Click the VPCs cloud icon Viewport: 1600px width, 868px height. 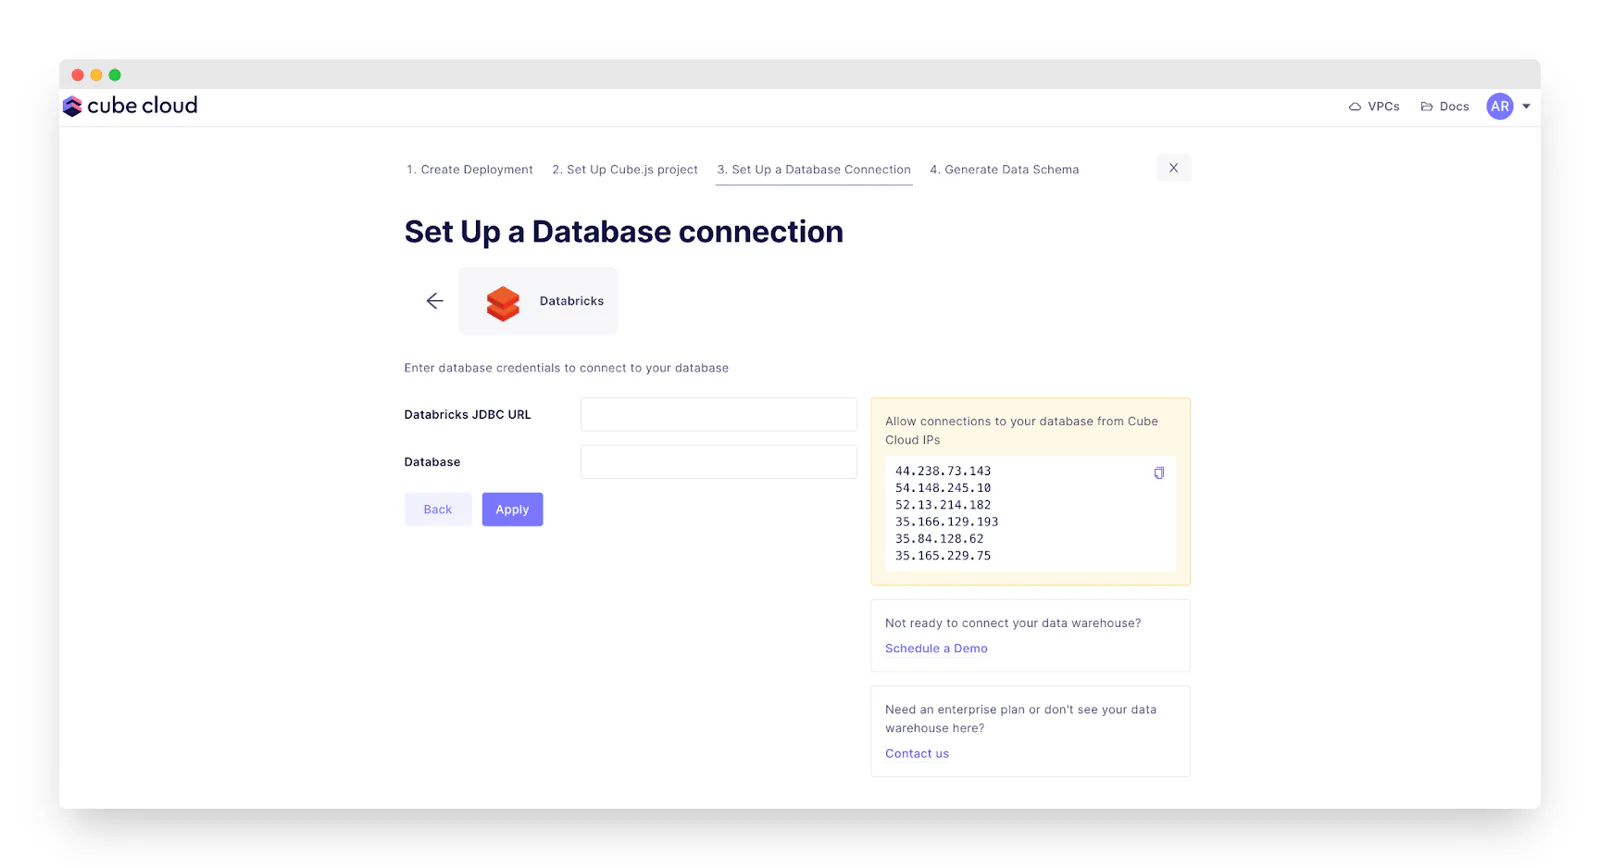[x=1355, y=106]
